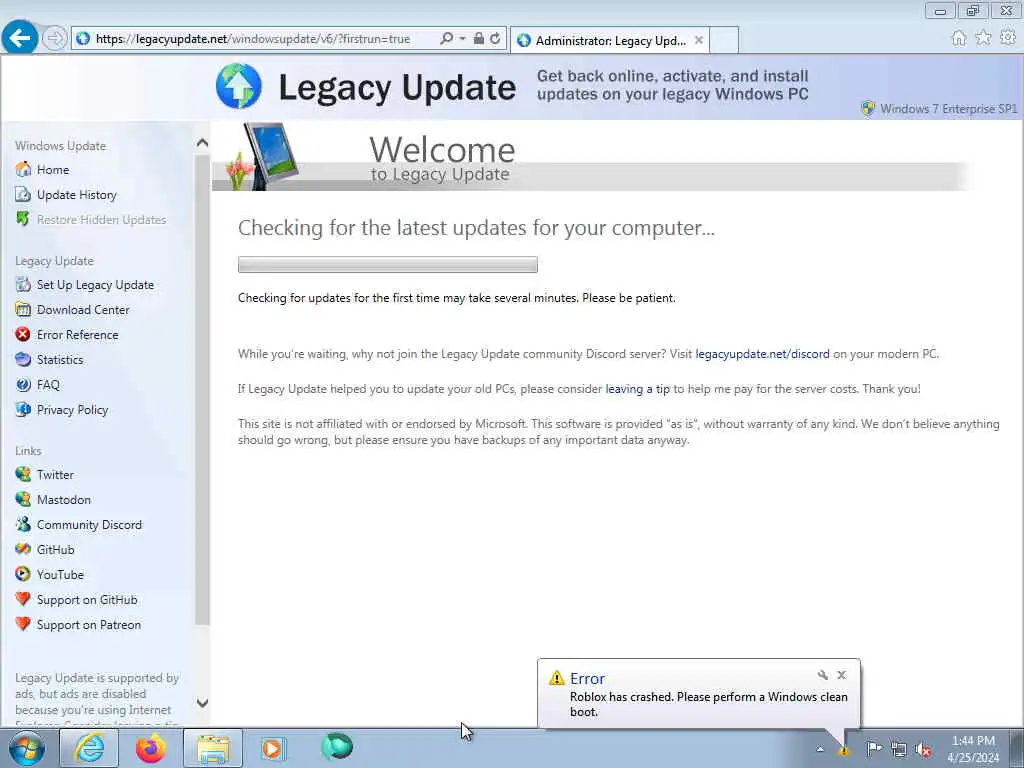Click the search magnifier in address bar

(446, 39)
